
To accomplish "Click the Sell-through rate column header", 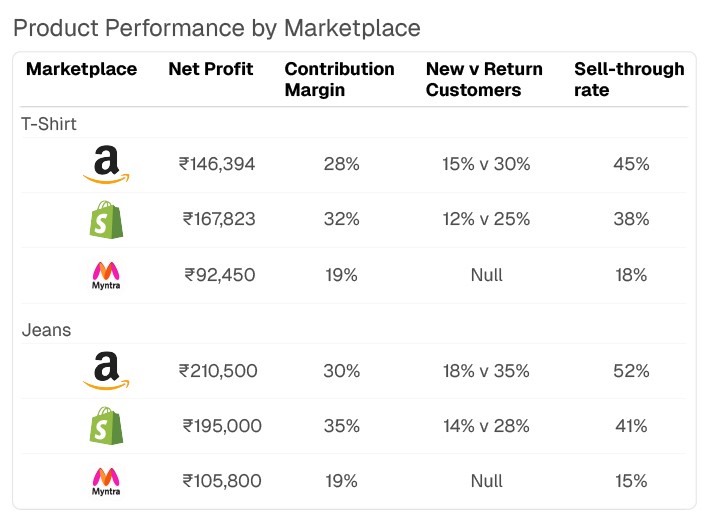I will (x=629, y=79).
